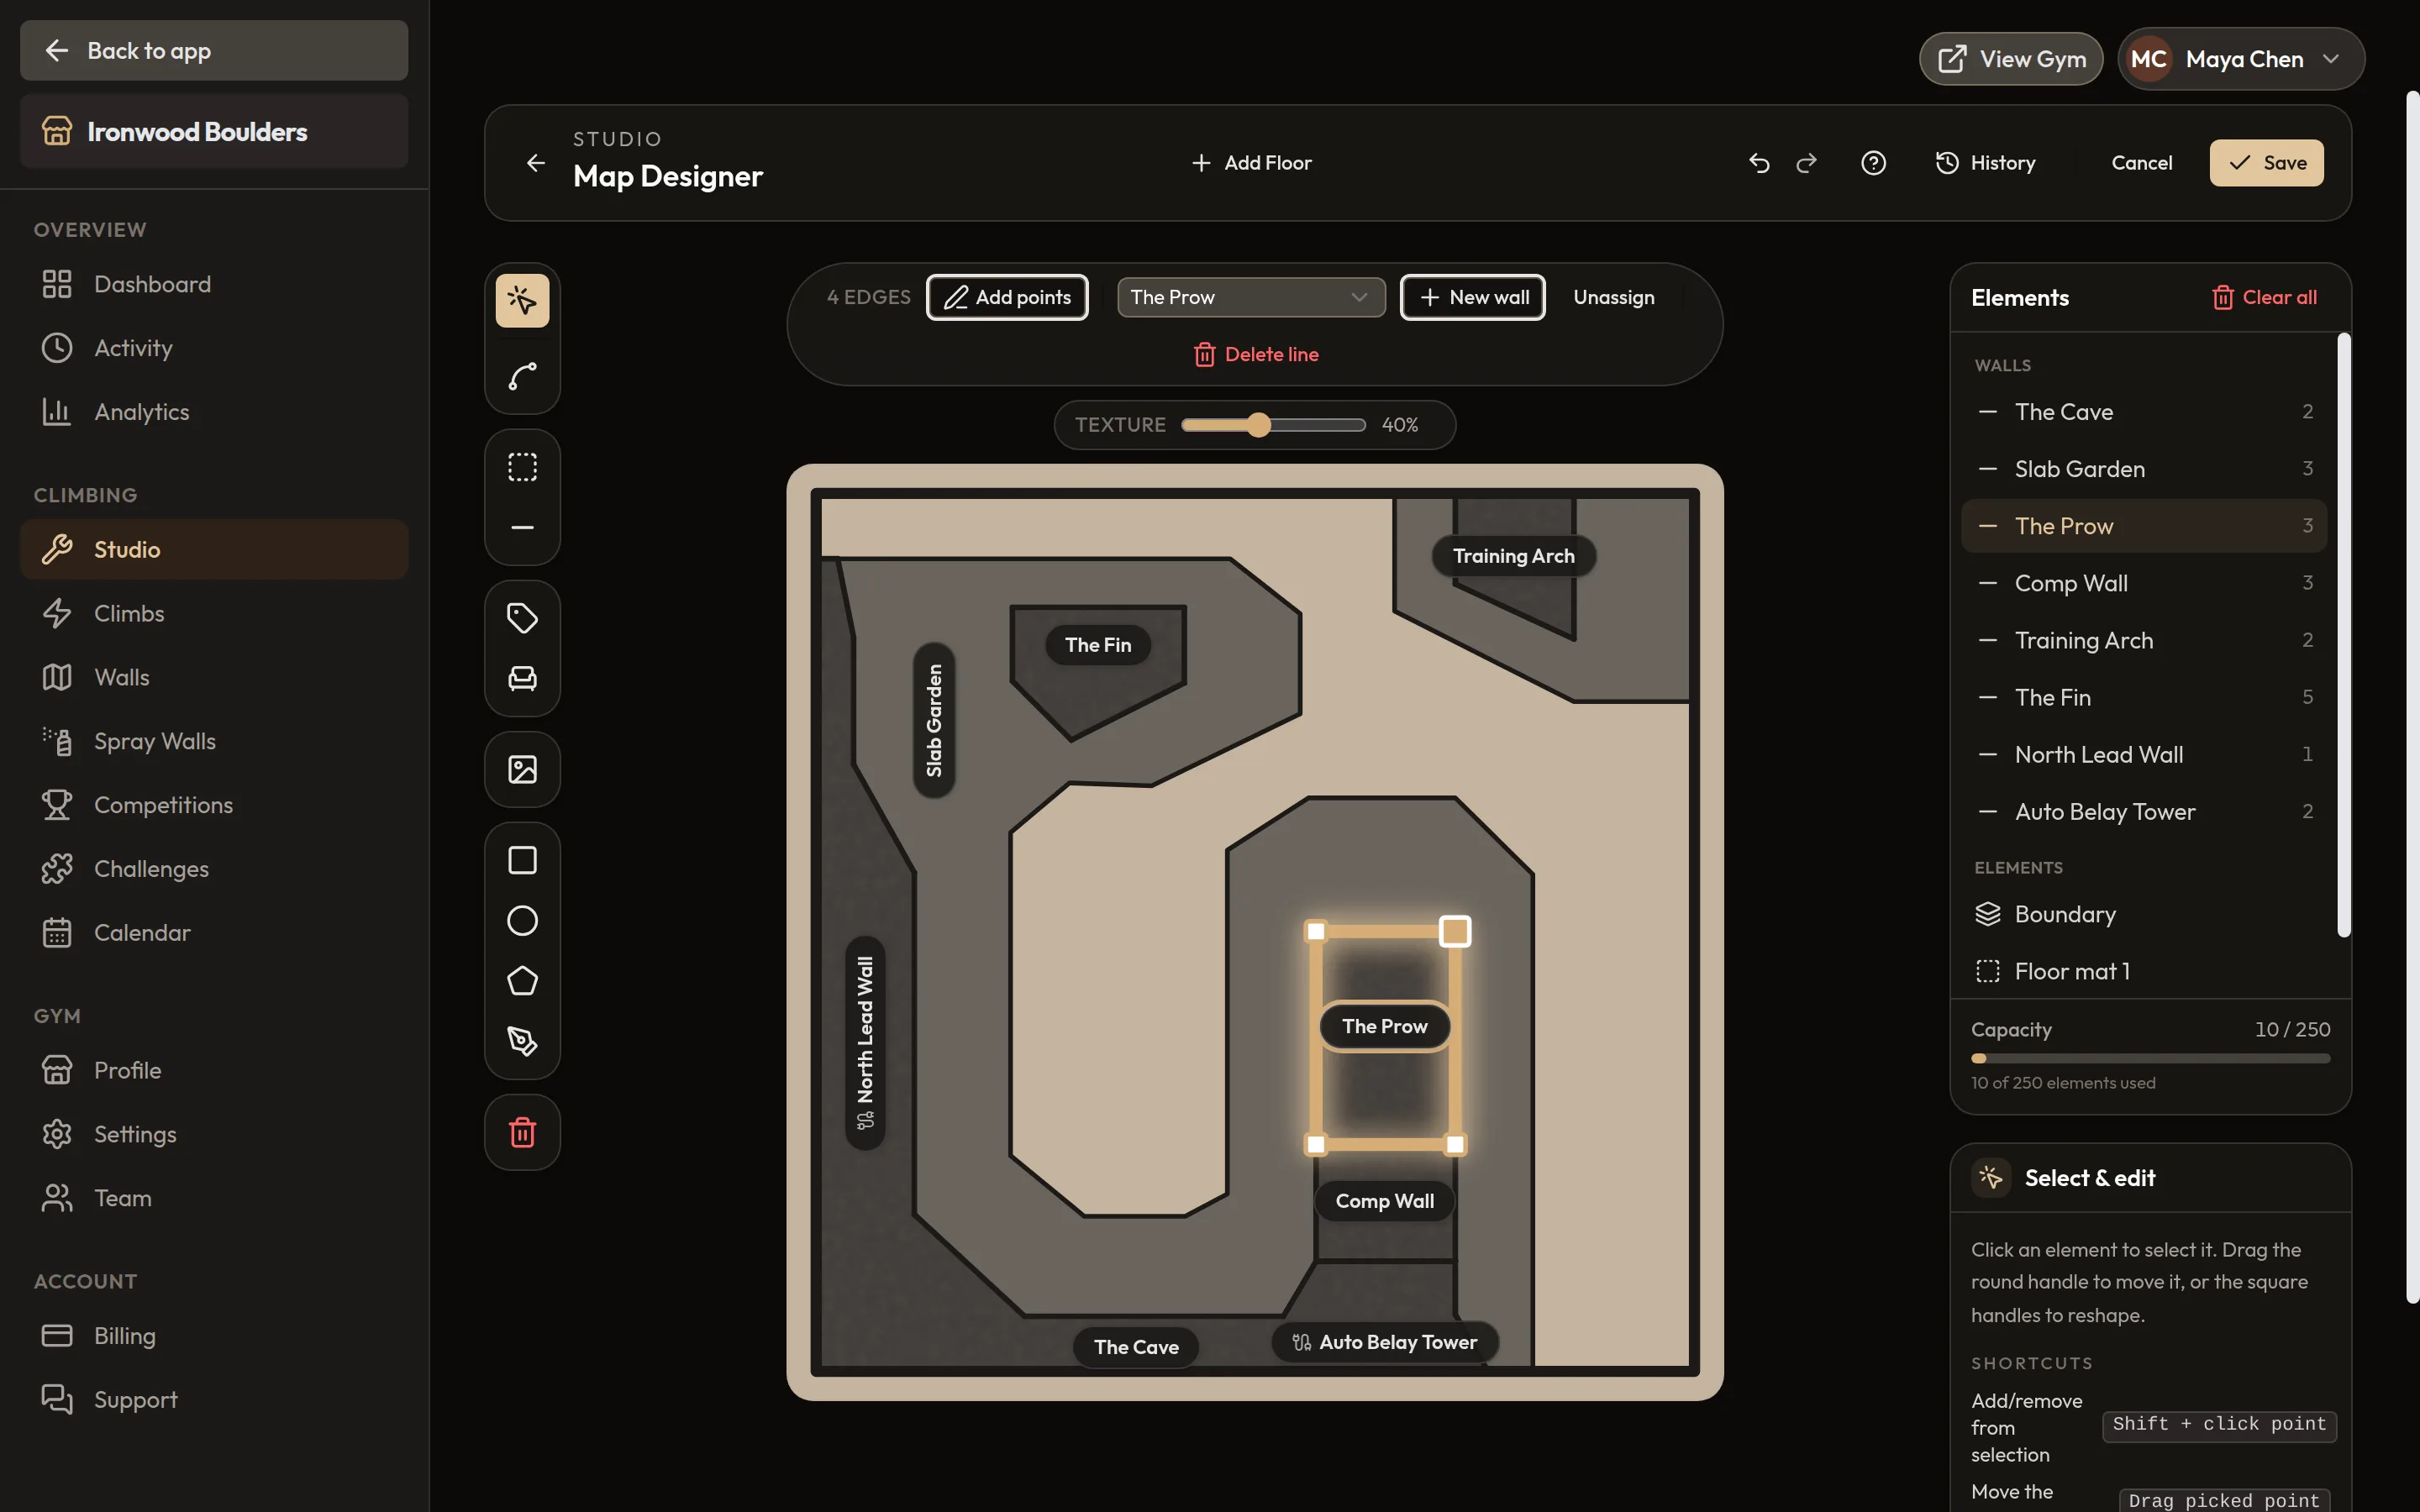Click the Save button
Image resolution: width=2420 pixels, height=1512 pixels.
2266,163
